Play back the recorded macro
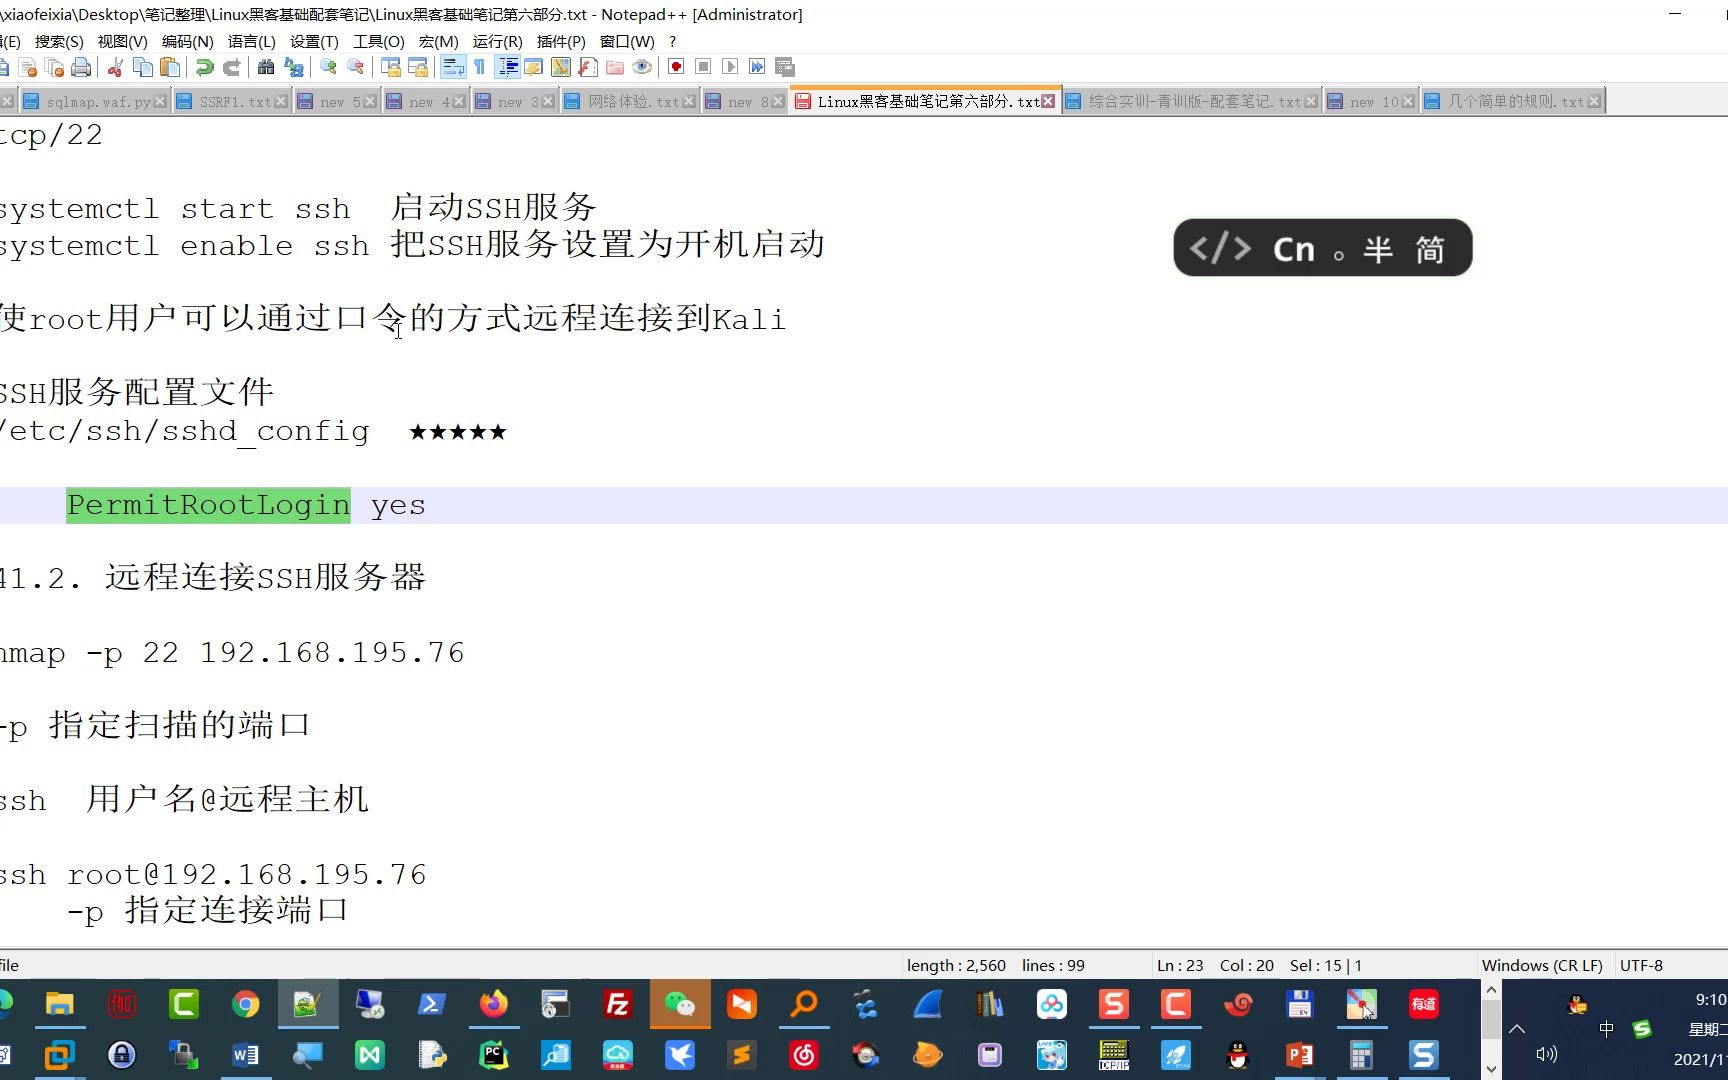The width and height of the screenshot is (1728, 1080). point(730,67)
